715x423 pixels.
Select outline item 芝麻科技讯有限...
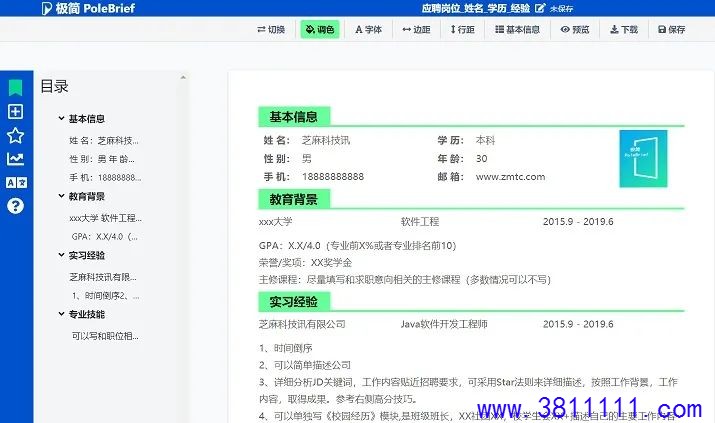tap(103, 277)
